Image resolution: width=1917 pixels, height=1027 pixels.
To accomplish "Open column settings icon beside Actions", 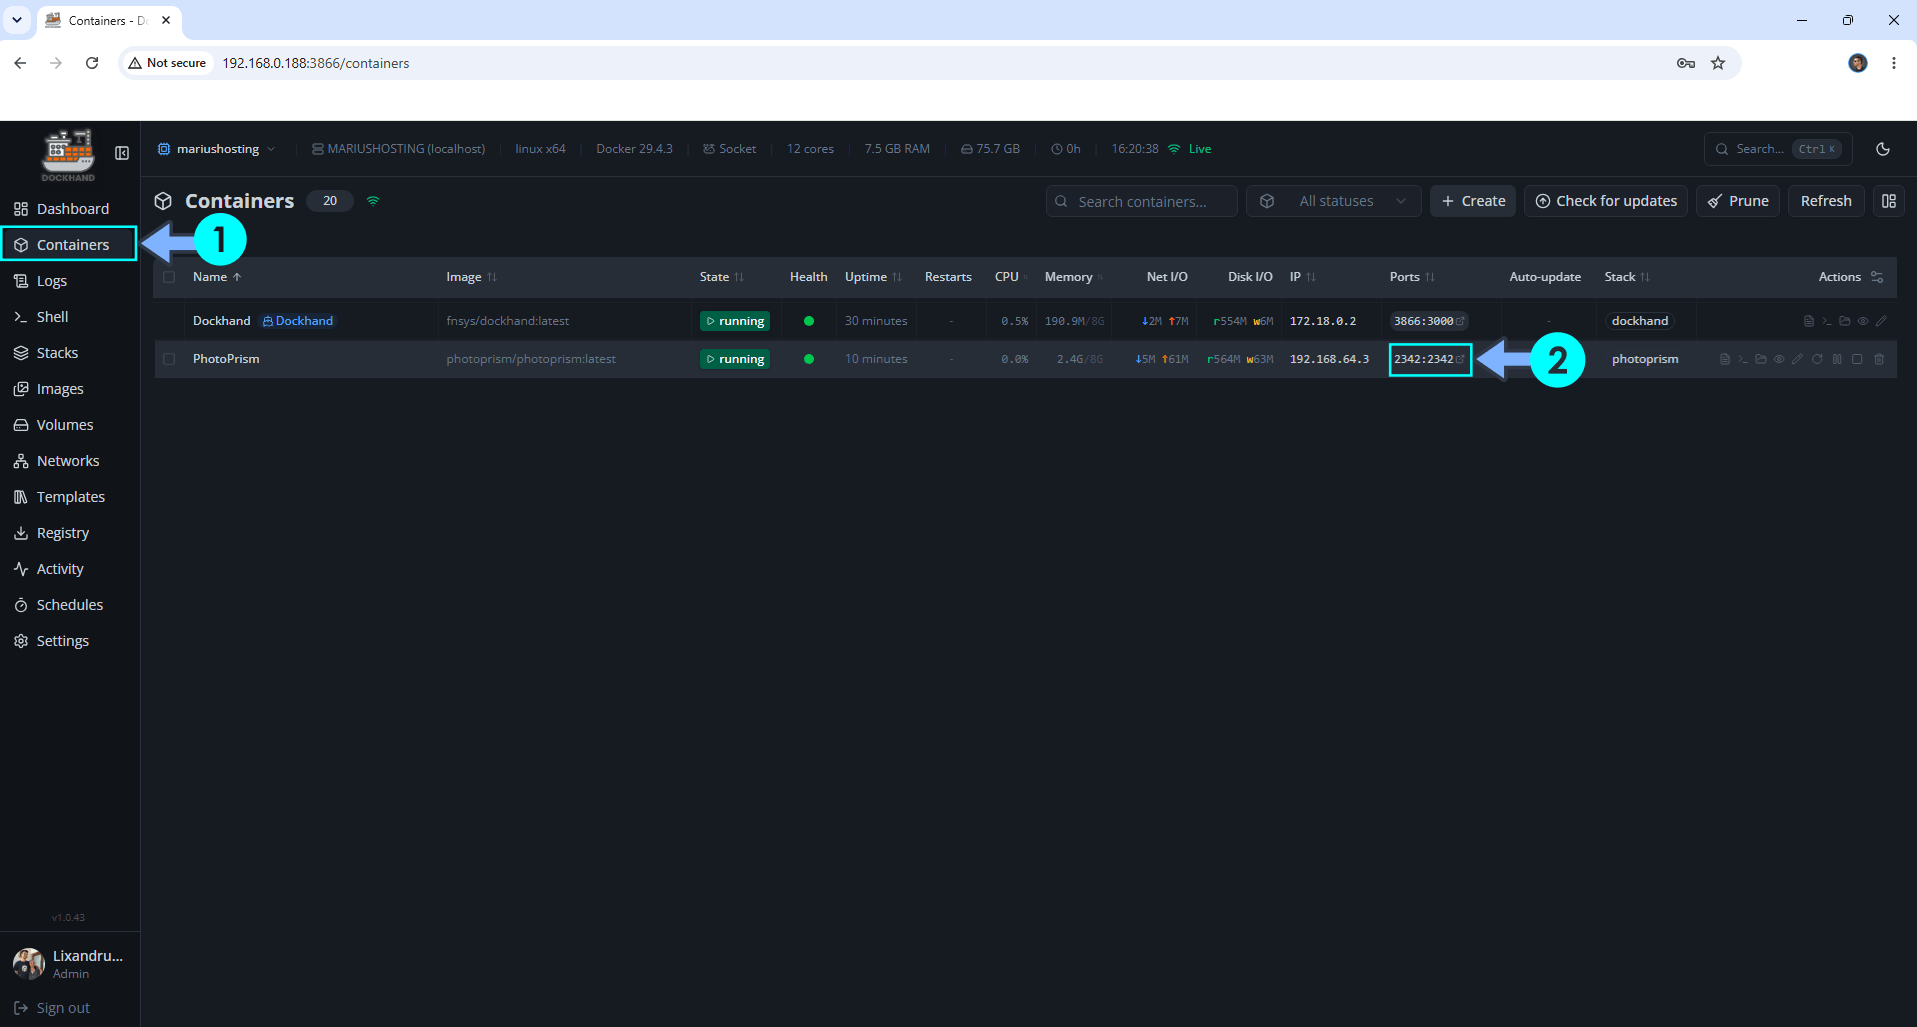I will (x=1877, y=277).
